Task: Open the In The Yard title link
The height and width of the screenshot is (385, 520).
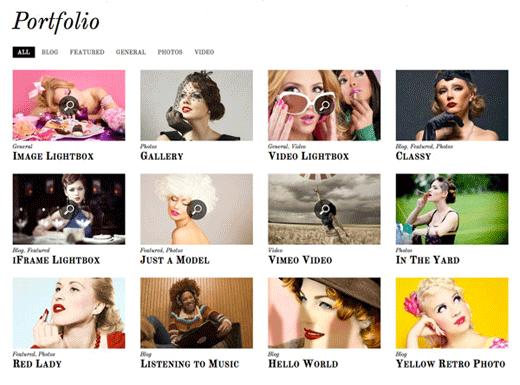Action: 428,260
